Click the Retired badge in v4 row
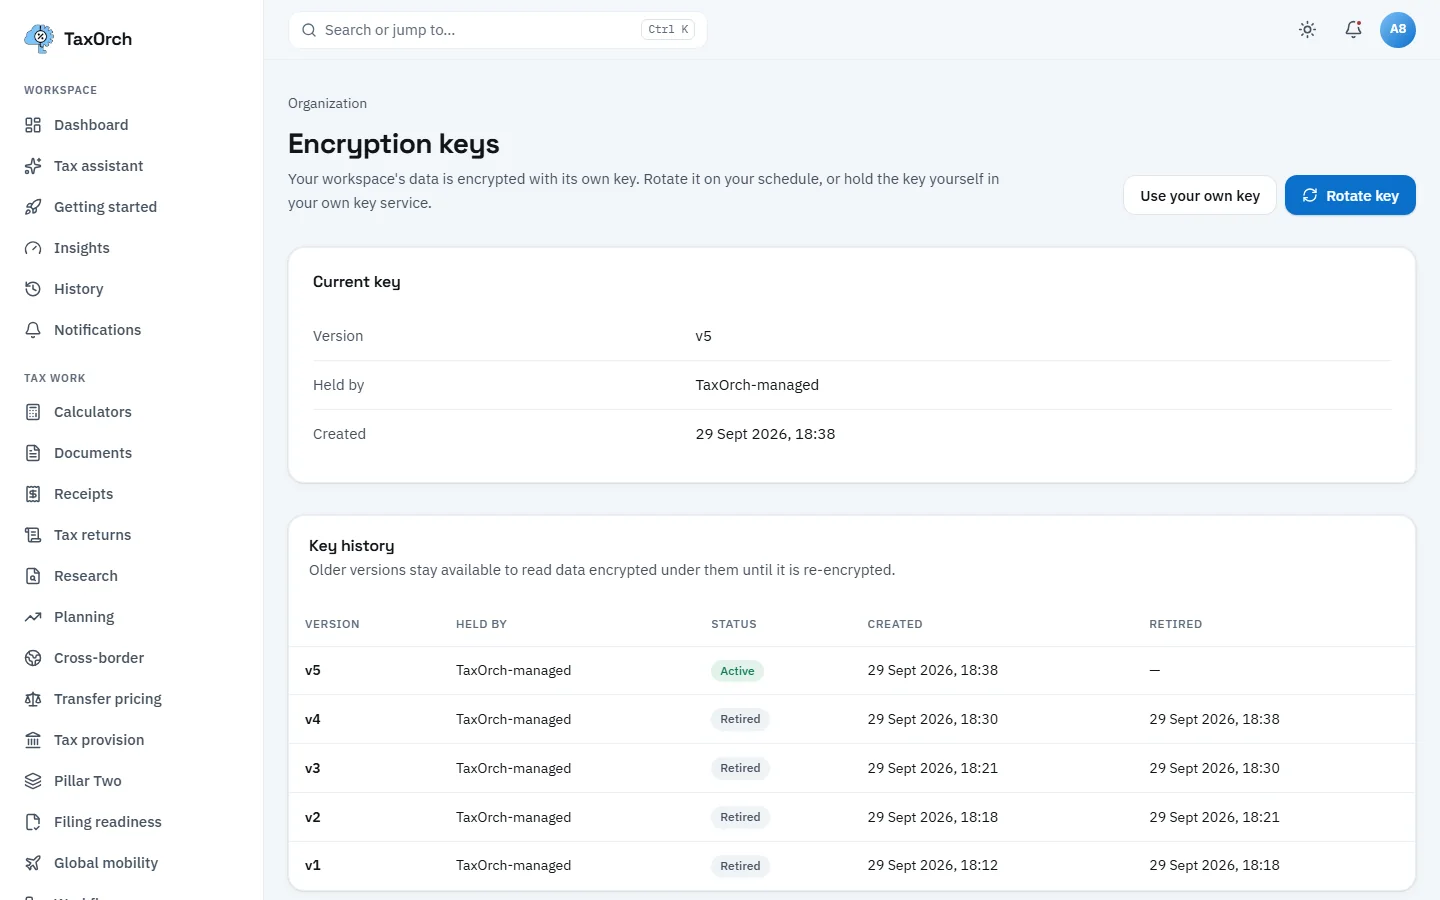The width and height of the screenshot is (1440, 900). coord(740,719)
